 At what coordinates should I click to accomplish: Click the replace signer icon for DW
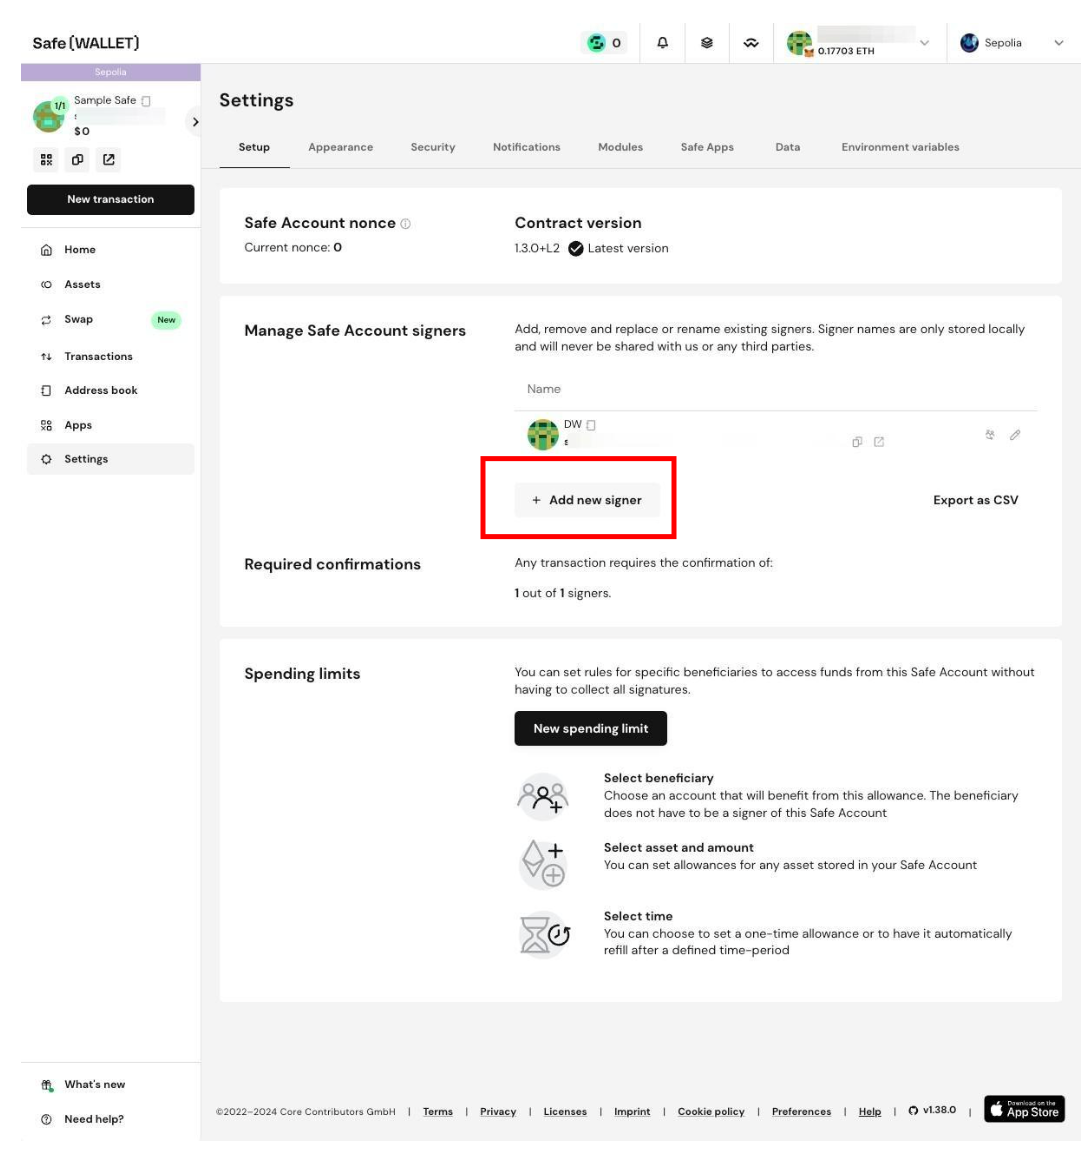(x=990, y=435)
